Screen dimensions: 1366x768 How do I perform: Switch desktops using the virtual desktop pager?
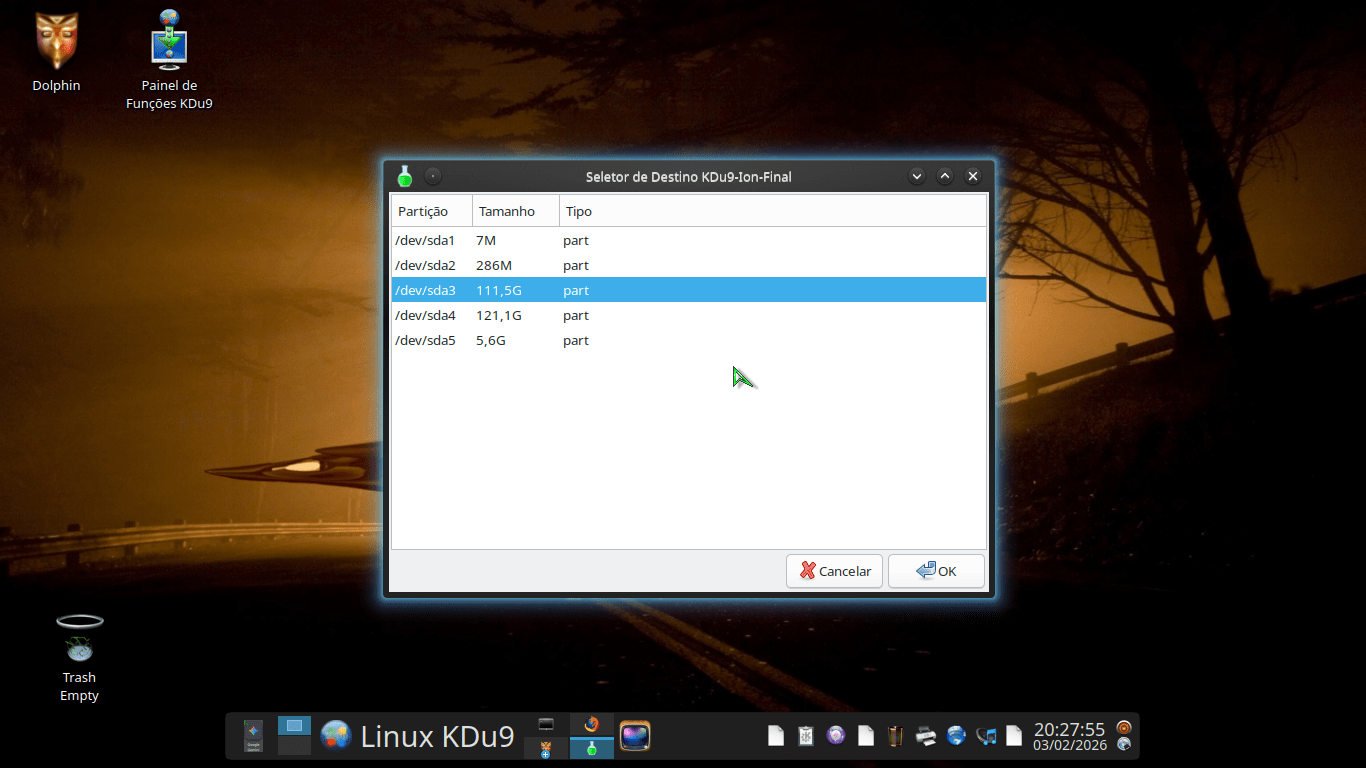(x=294, y=736)
